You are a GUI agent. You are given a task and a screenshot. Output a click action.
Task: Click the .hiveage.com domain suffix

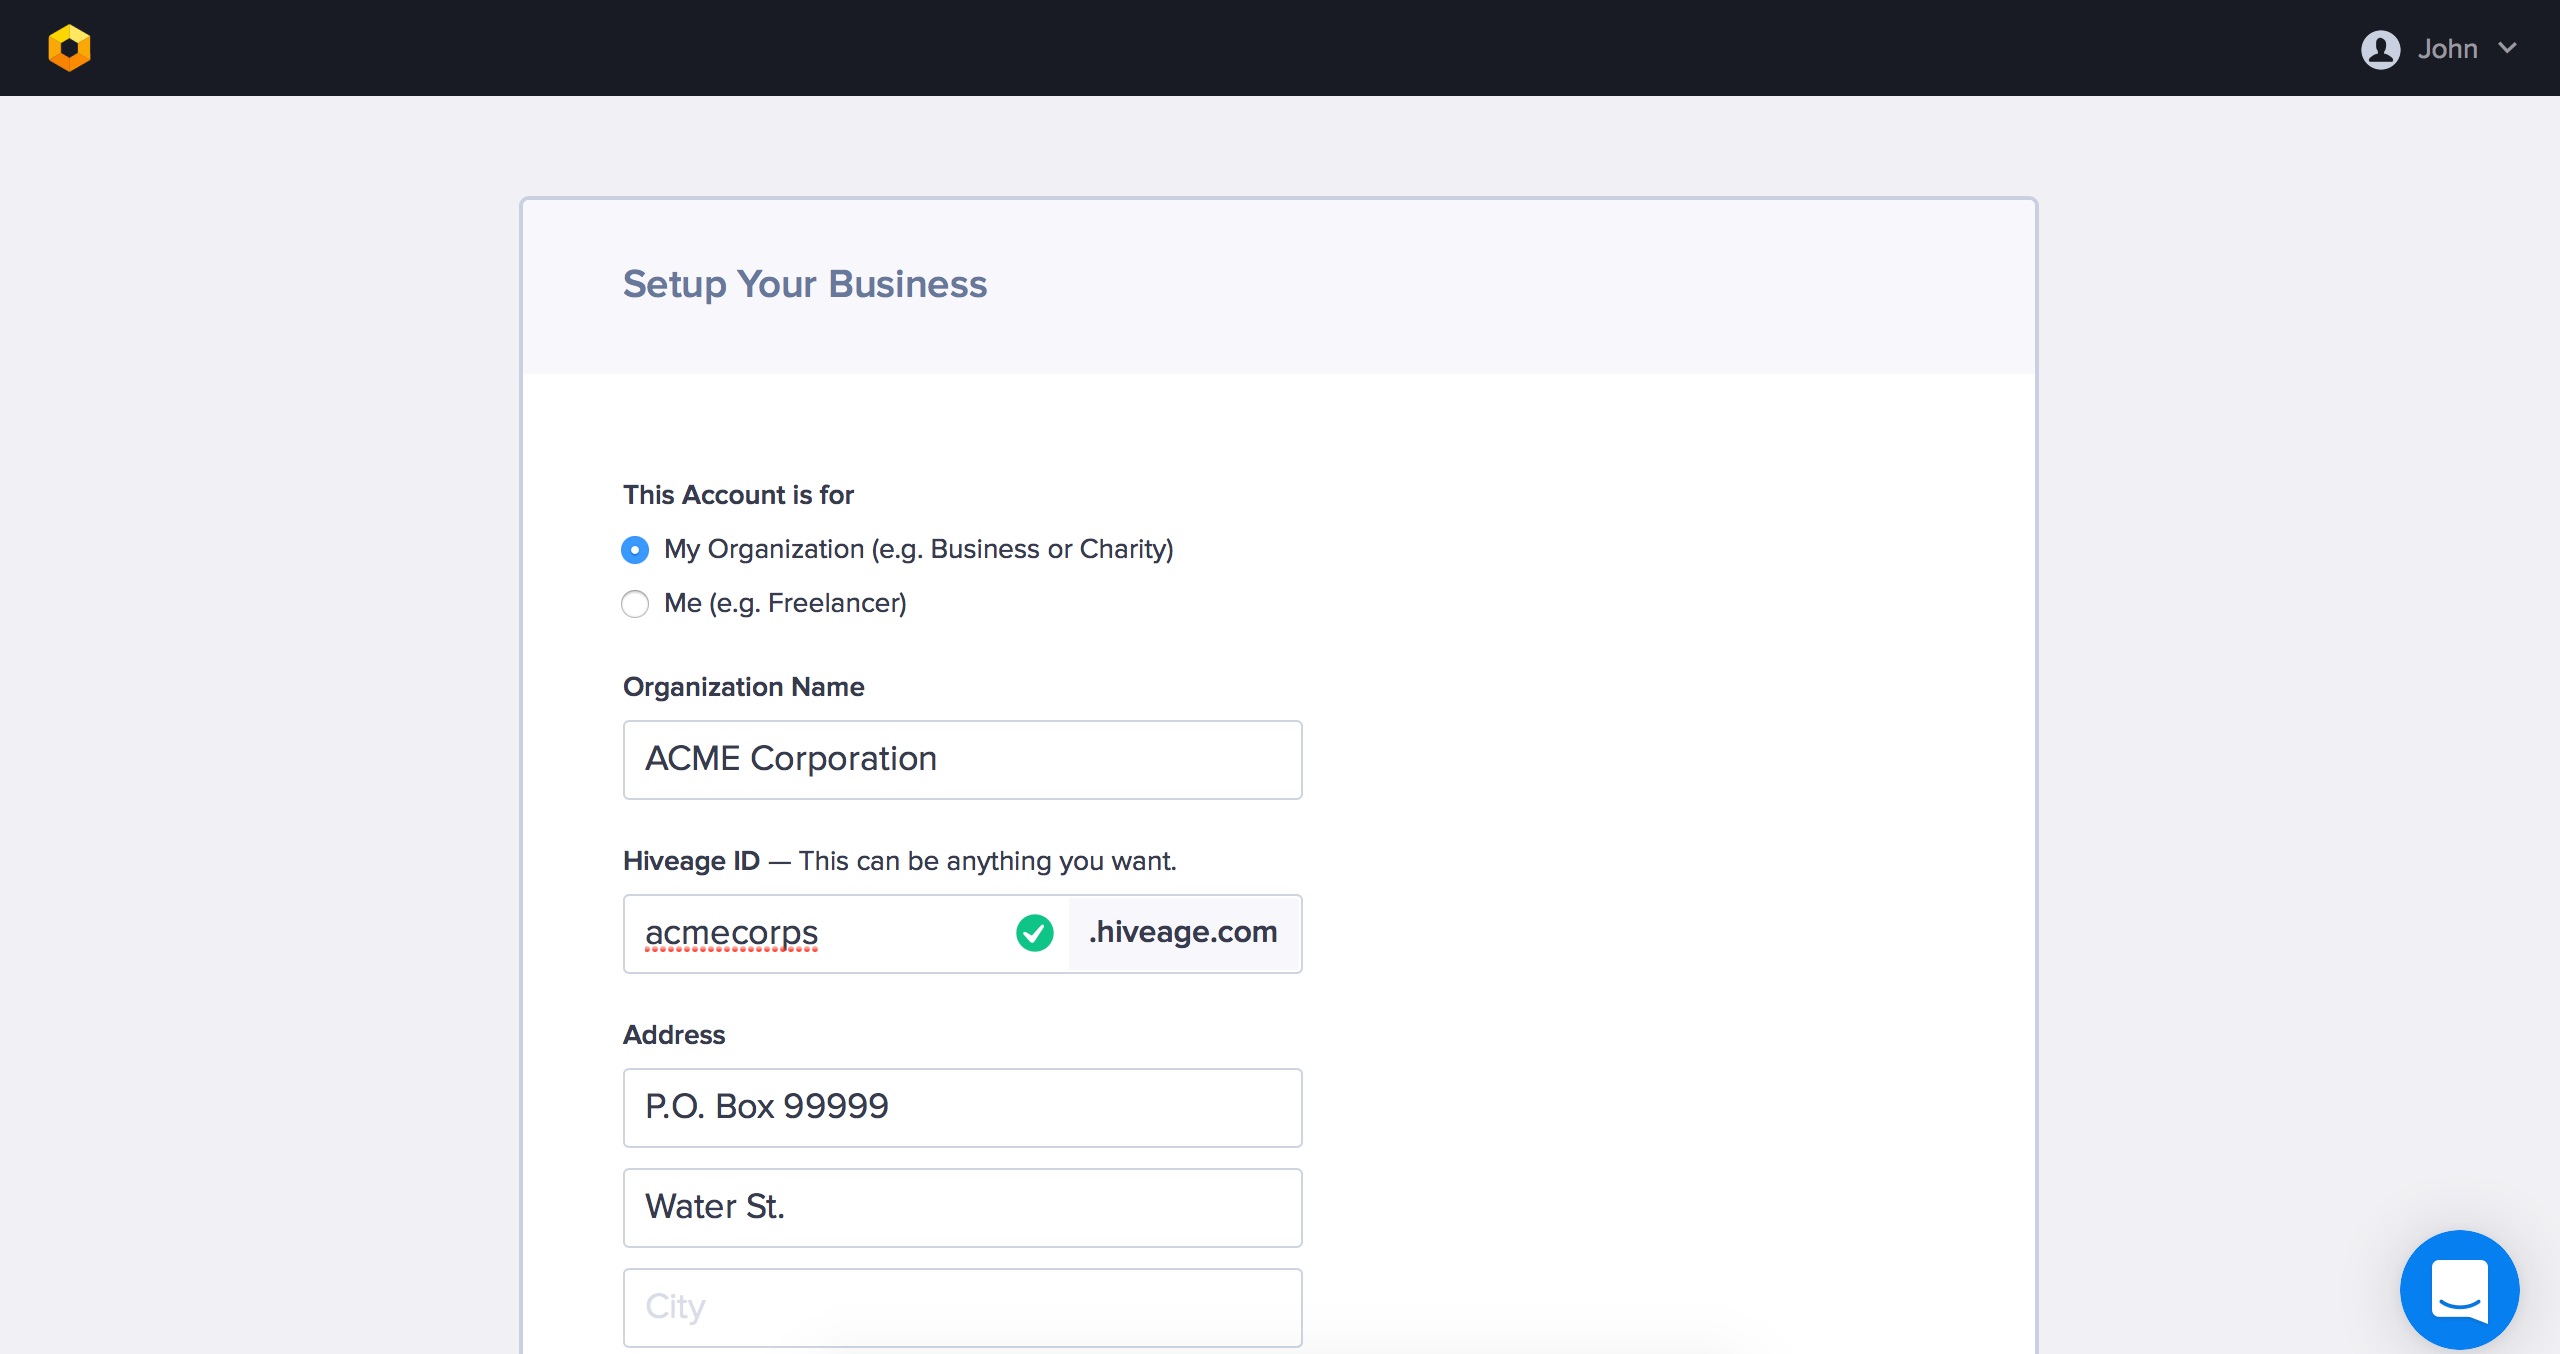1183,932
